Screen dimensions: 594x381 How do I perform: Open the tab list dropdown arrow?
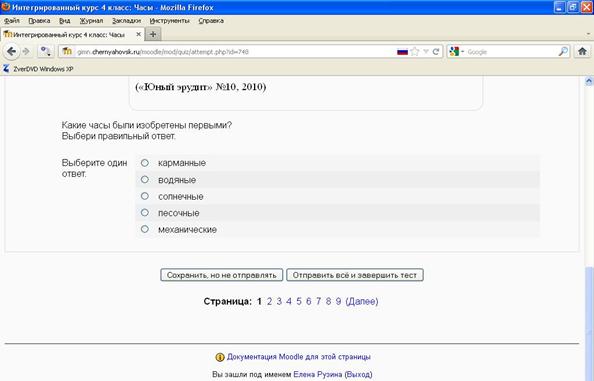pos(588,34)
